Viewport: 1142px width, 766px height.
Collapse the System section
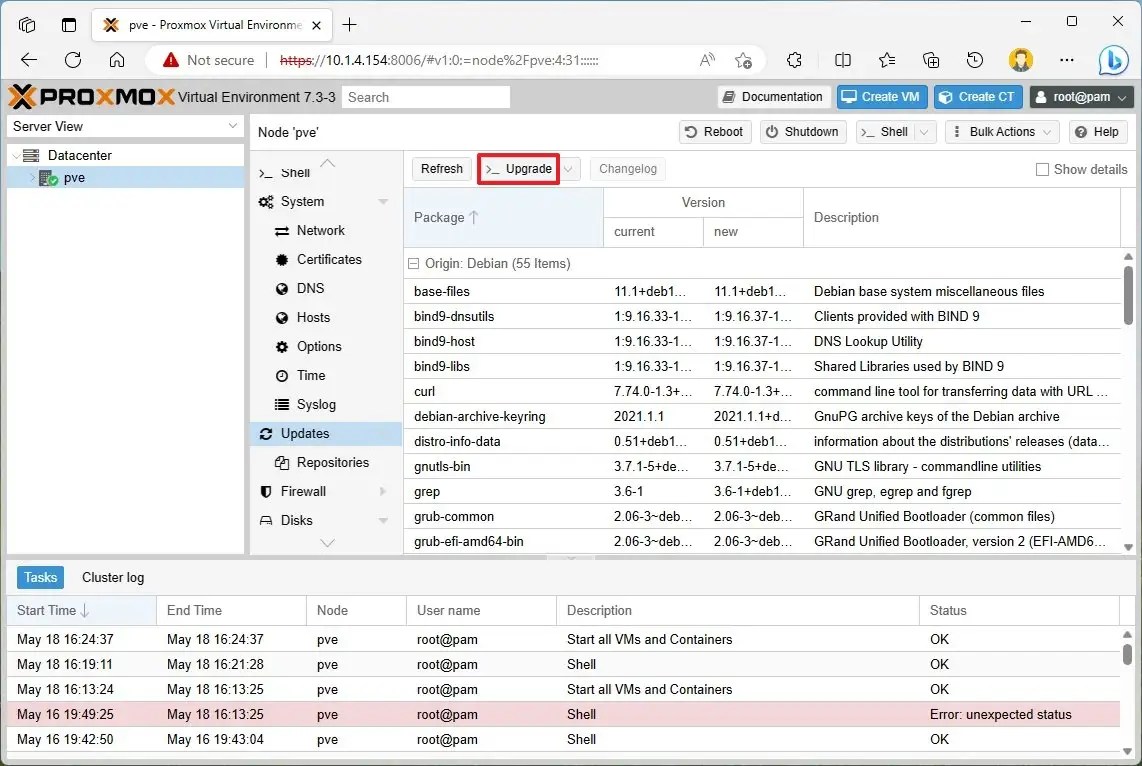tap(384, 202)
